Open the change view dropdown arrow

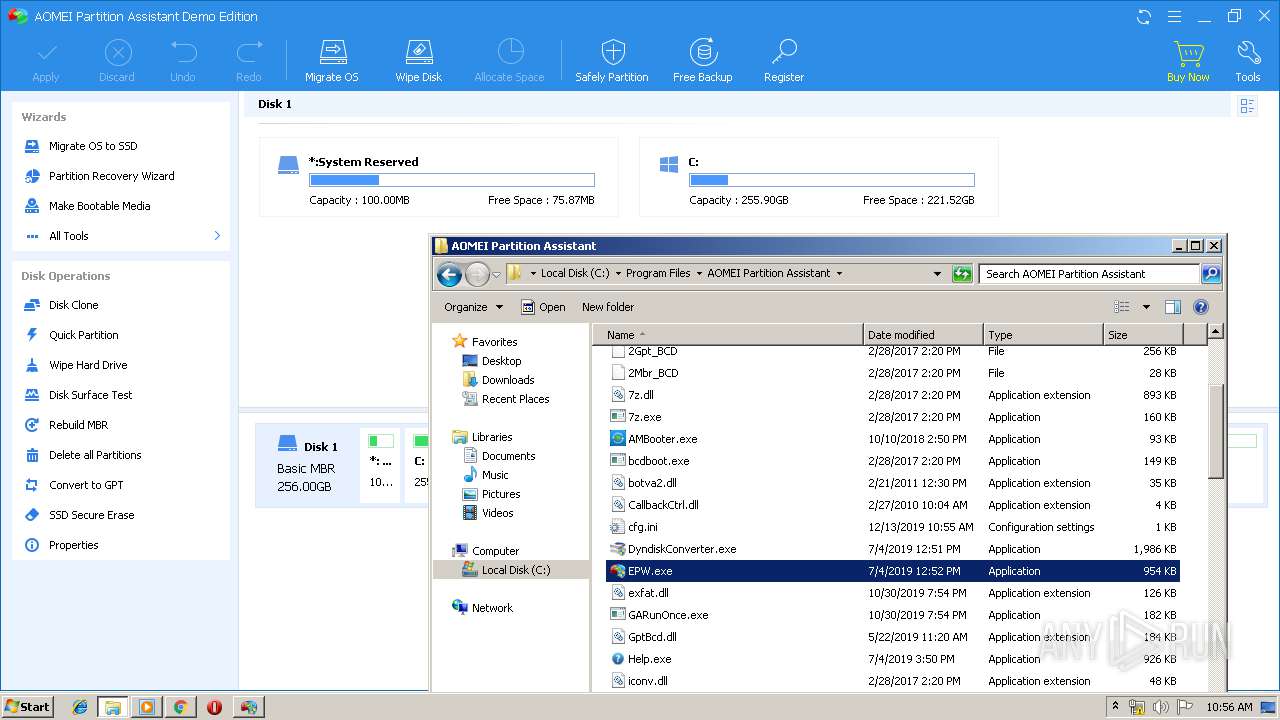(x=1146, y=307)
